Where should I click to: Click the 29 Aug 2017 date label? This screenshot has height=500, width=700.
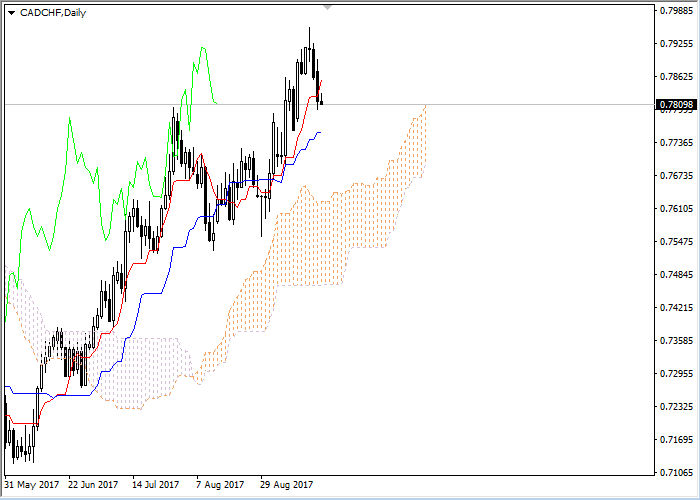click(287, 485)
